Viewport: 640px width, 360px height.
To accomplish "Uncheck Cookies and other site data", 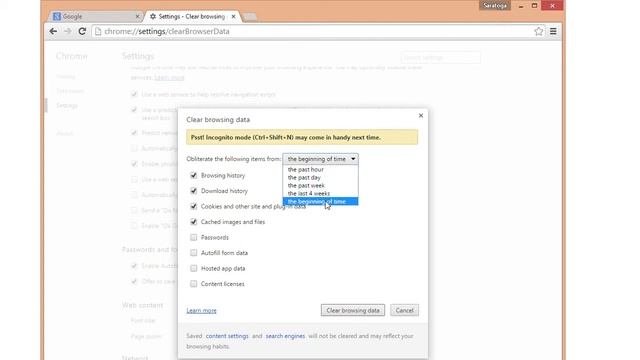I will 193,207.
